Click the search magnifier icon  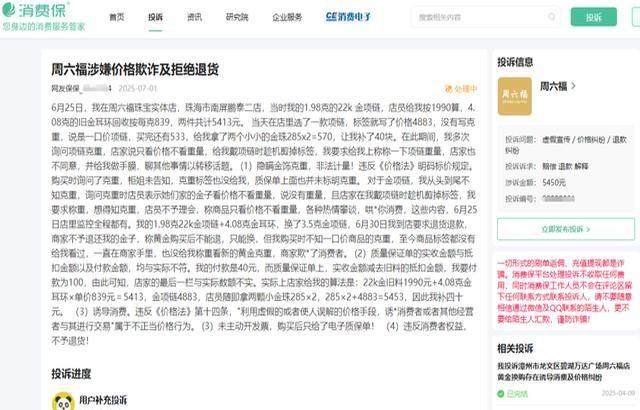(551, 17)
